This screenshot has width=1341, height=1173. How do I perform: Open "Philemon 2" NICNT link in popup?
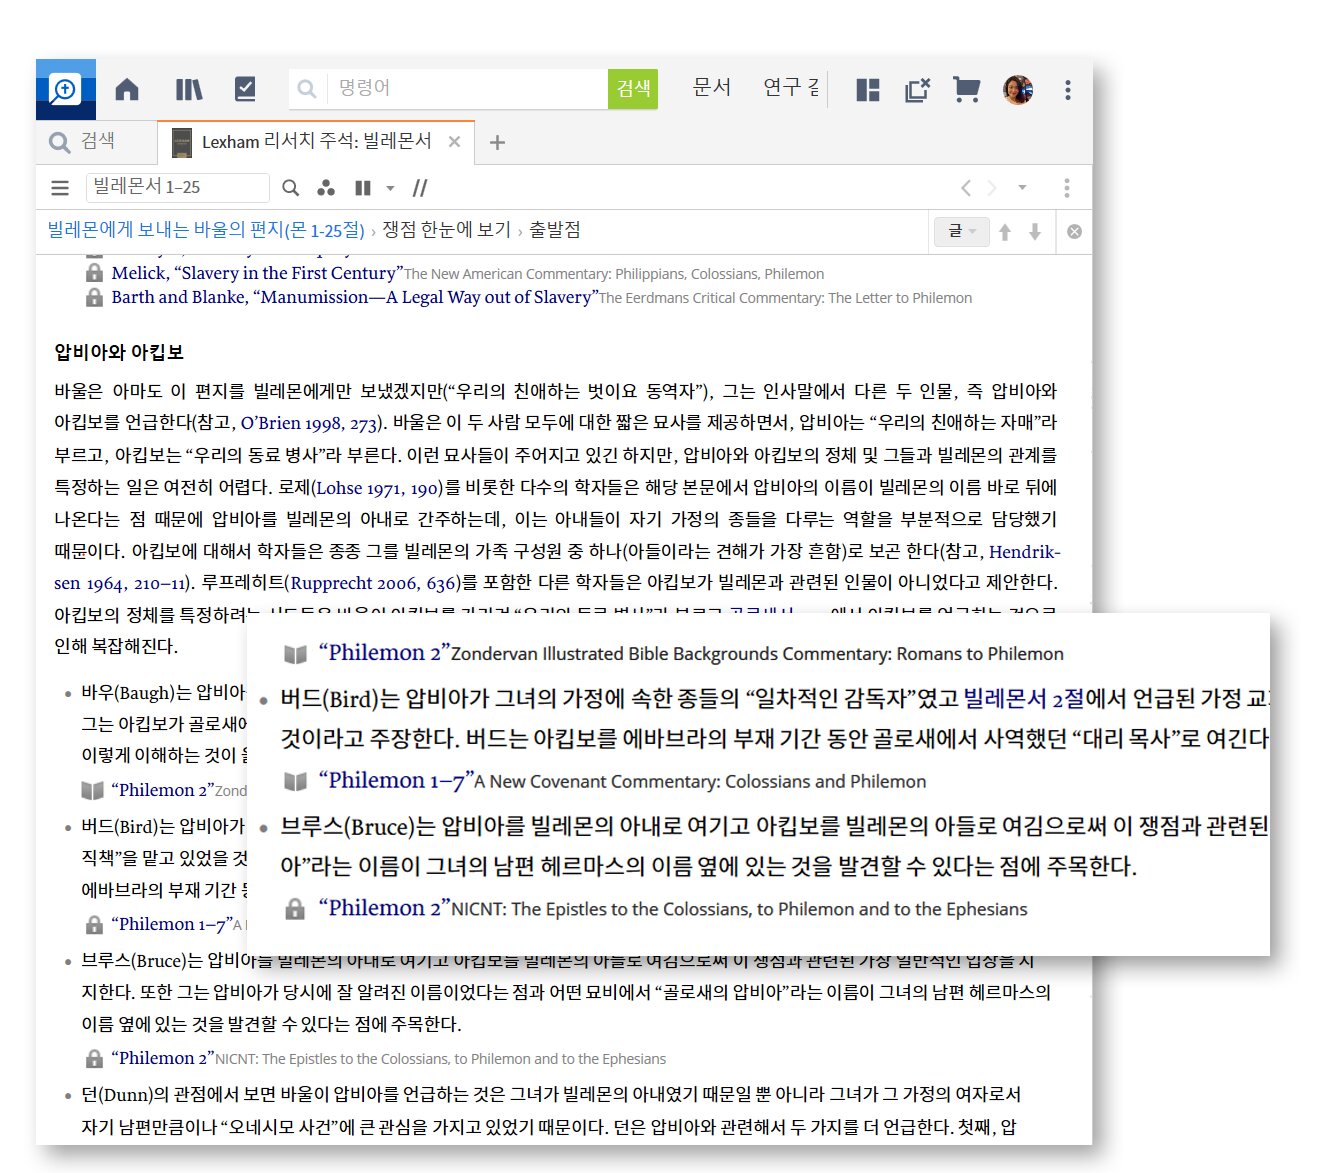[x=384, y=907]
